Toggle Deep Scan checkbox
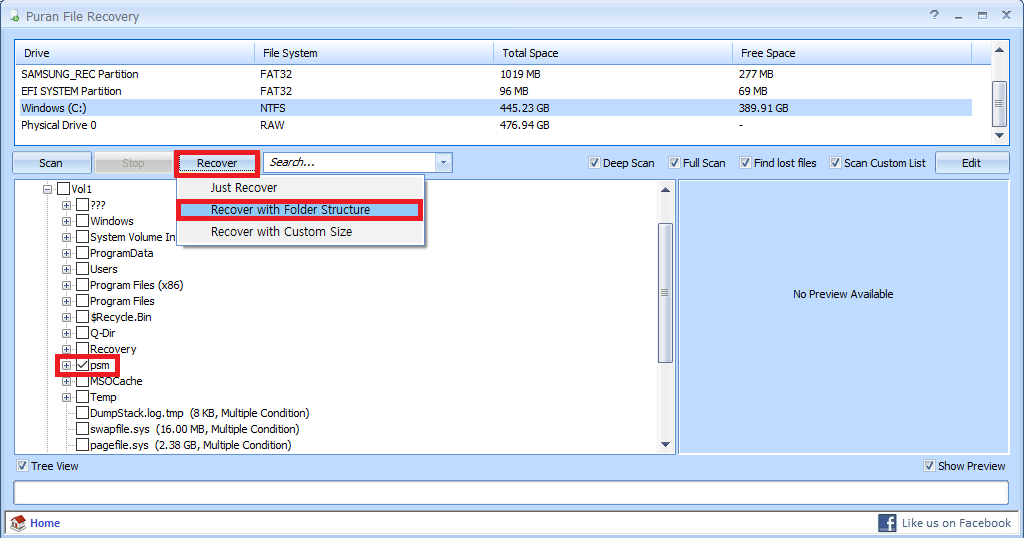This screenshot has height=538, width=1024. (x=594, y=163)
